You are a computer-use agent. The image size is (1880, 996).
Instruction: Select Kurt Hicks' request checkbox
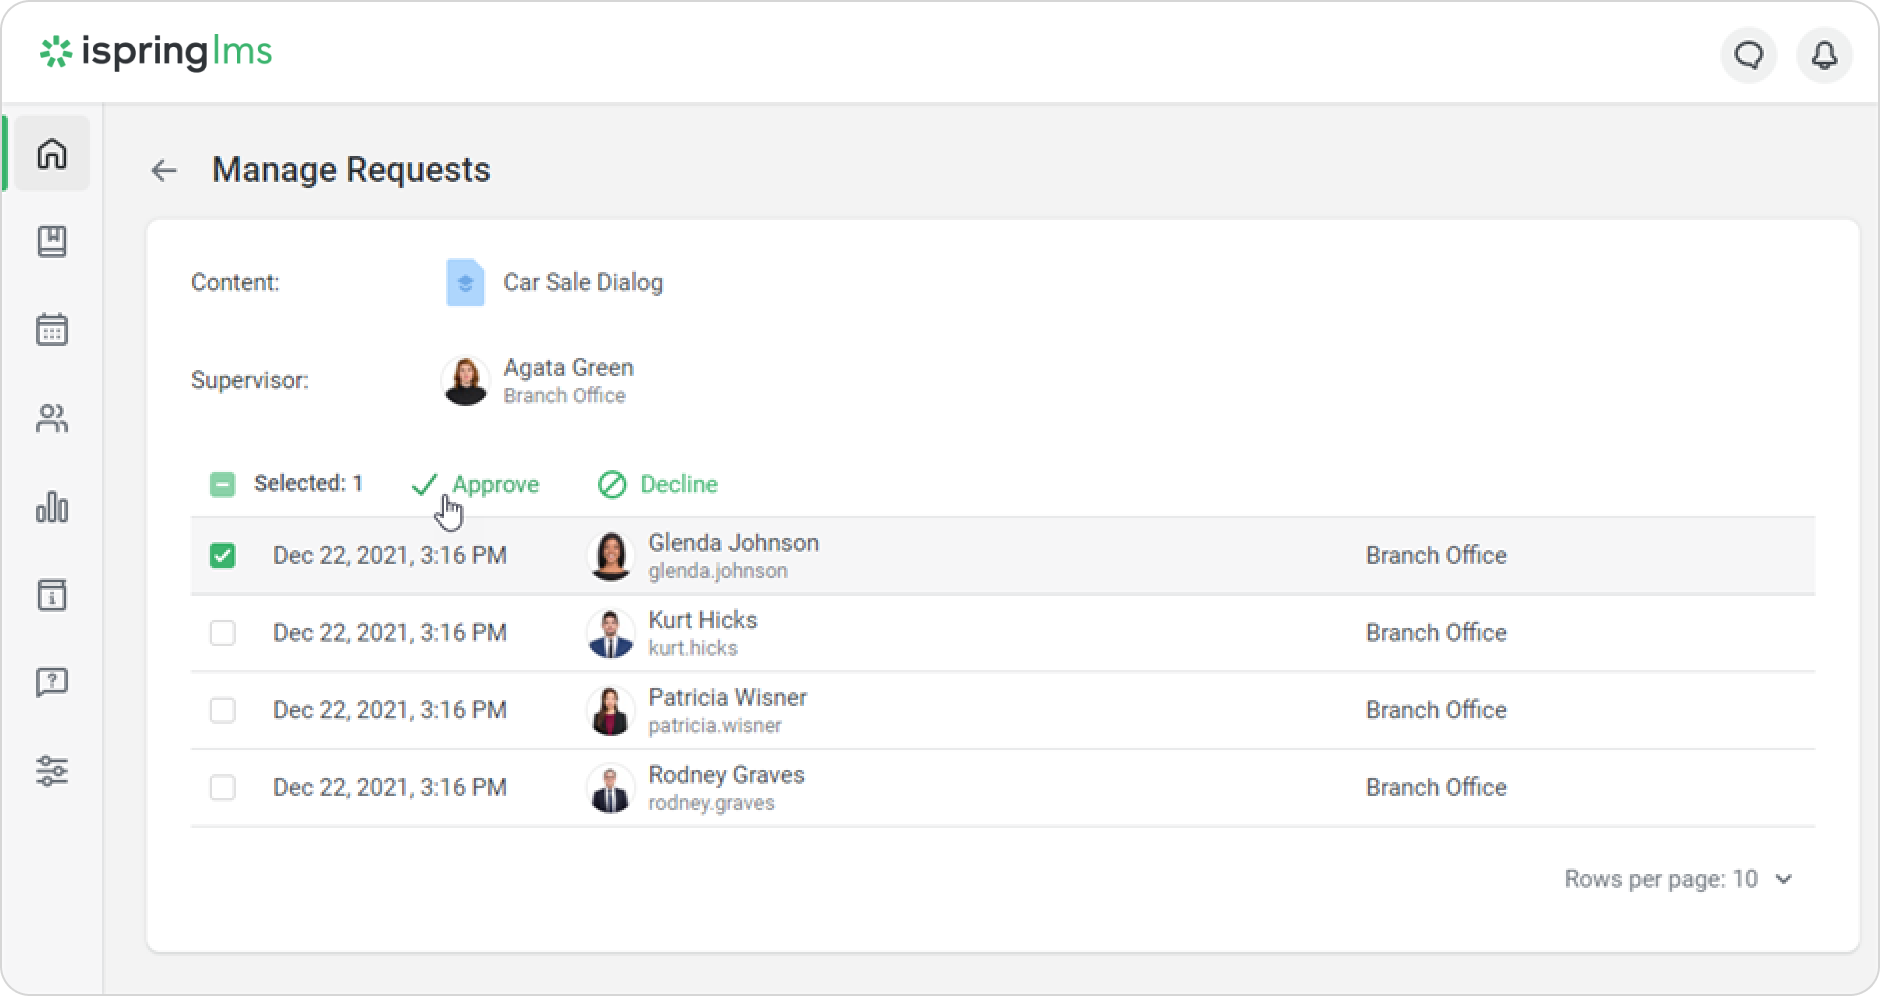[x=223, y=633]
